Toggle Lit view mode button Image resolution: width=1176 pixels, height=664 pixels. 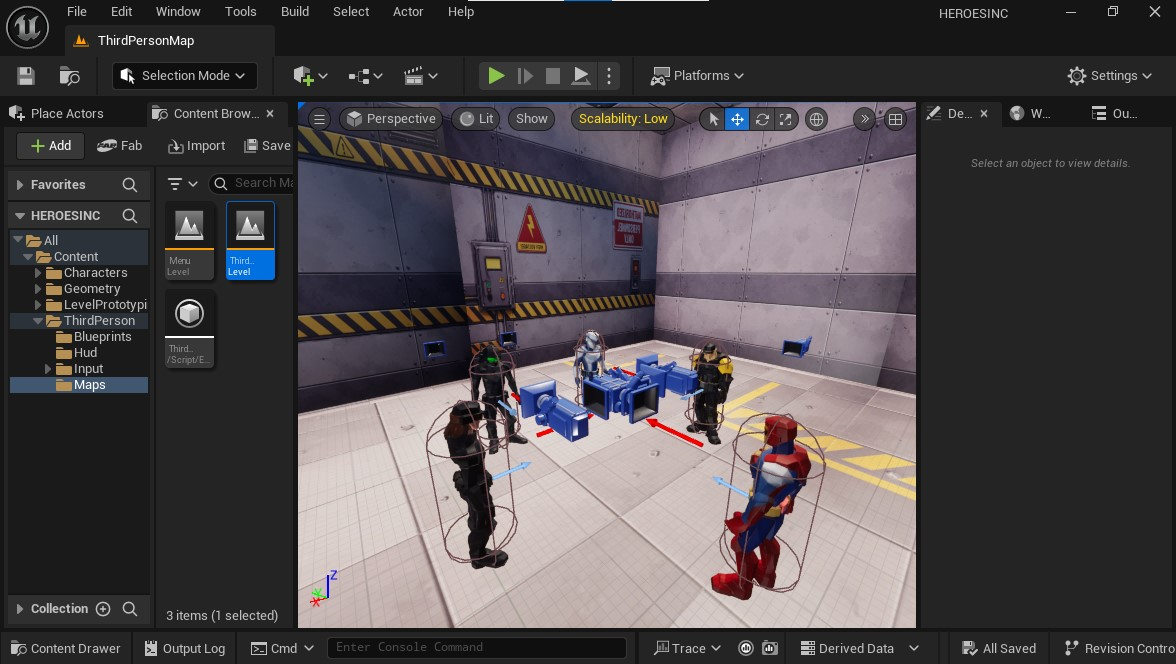point(476,119)
